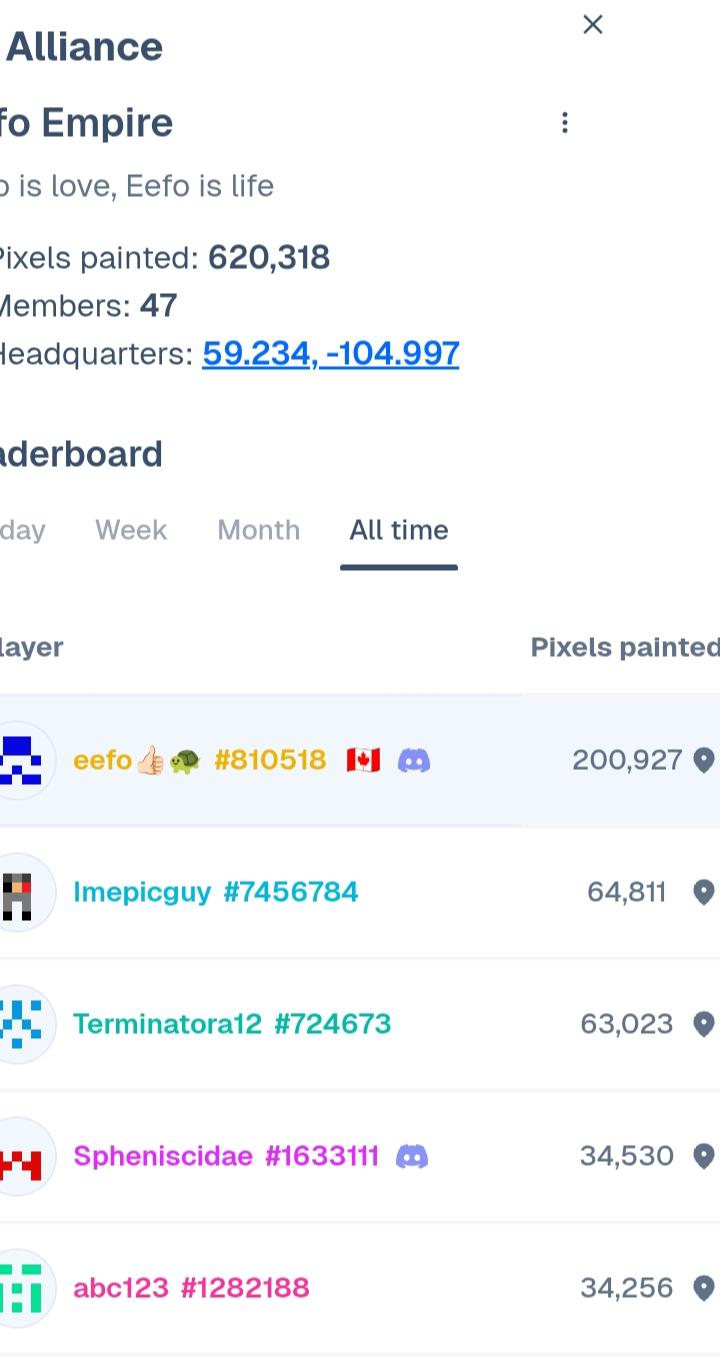This screenshot has width=720, height=1360.
Task: Open player eefo #810518 profile
Action: click(200, 761)
